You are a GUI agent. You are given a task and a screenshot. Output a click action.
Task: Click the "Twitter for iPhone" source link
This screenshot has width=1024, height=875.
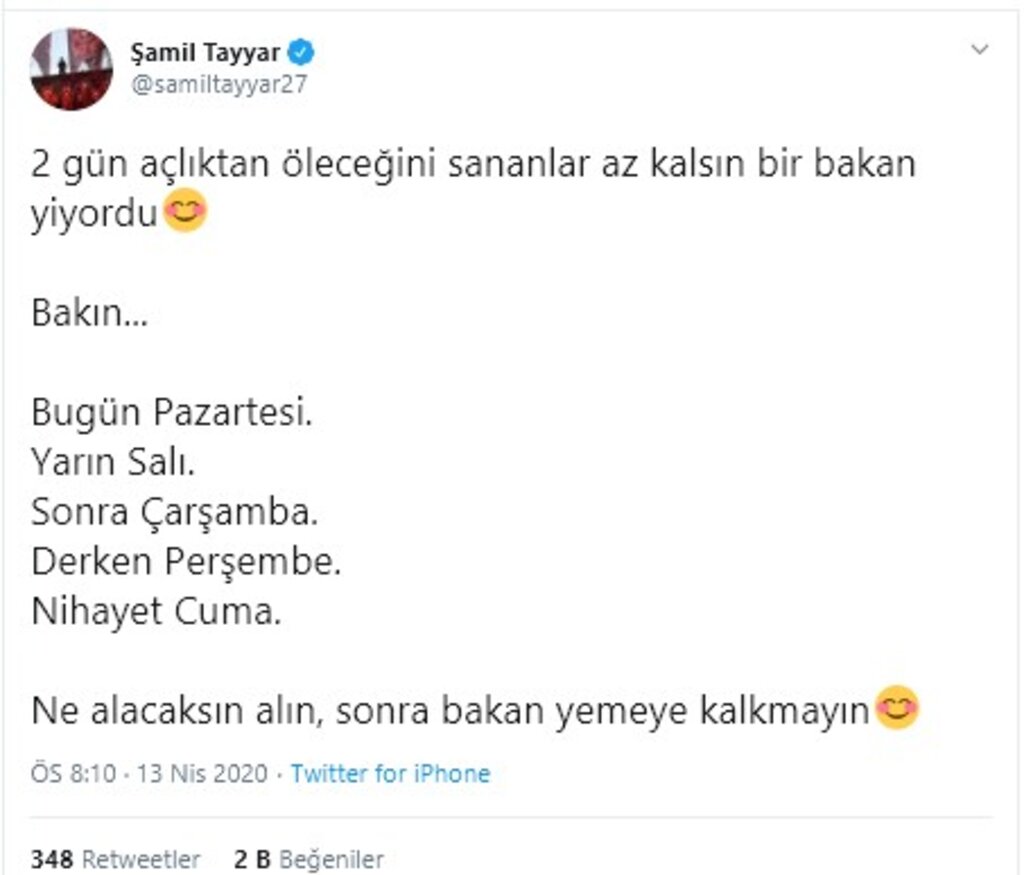coord(390,773)
